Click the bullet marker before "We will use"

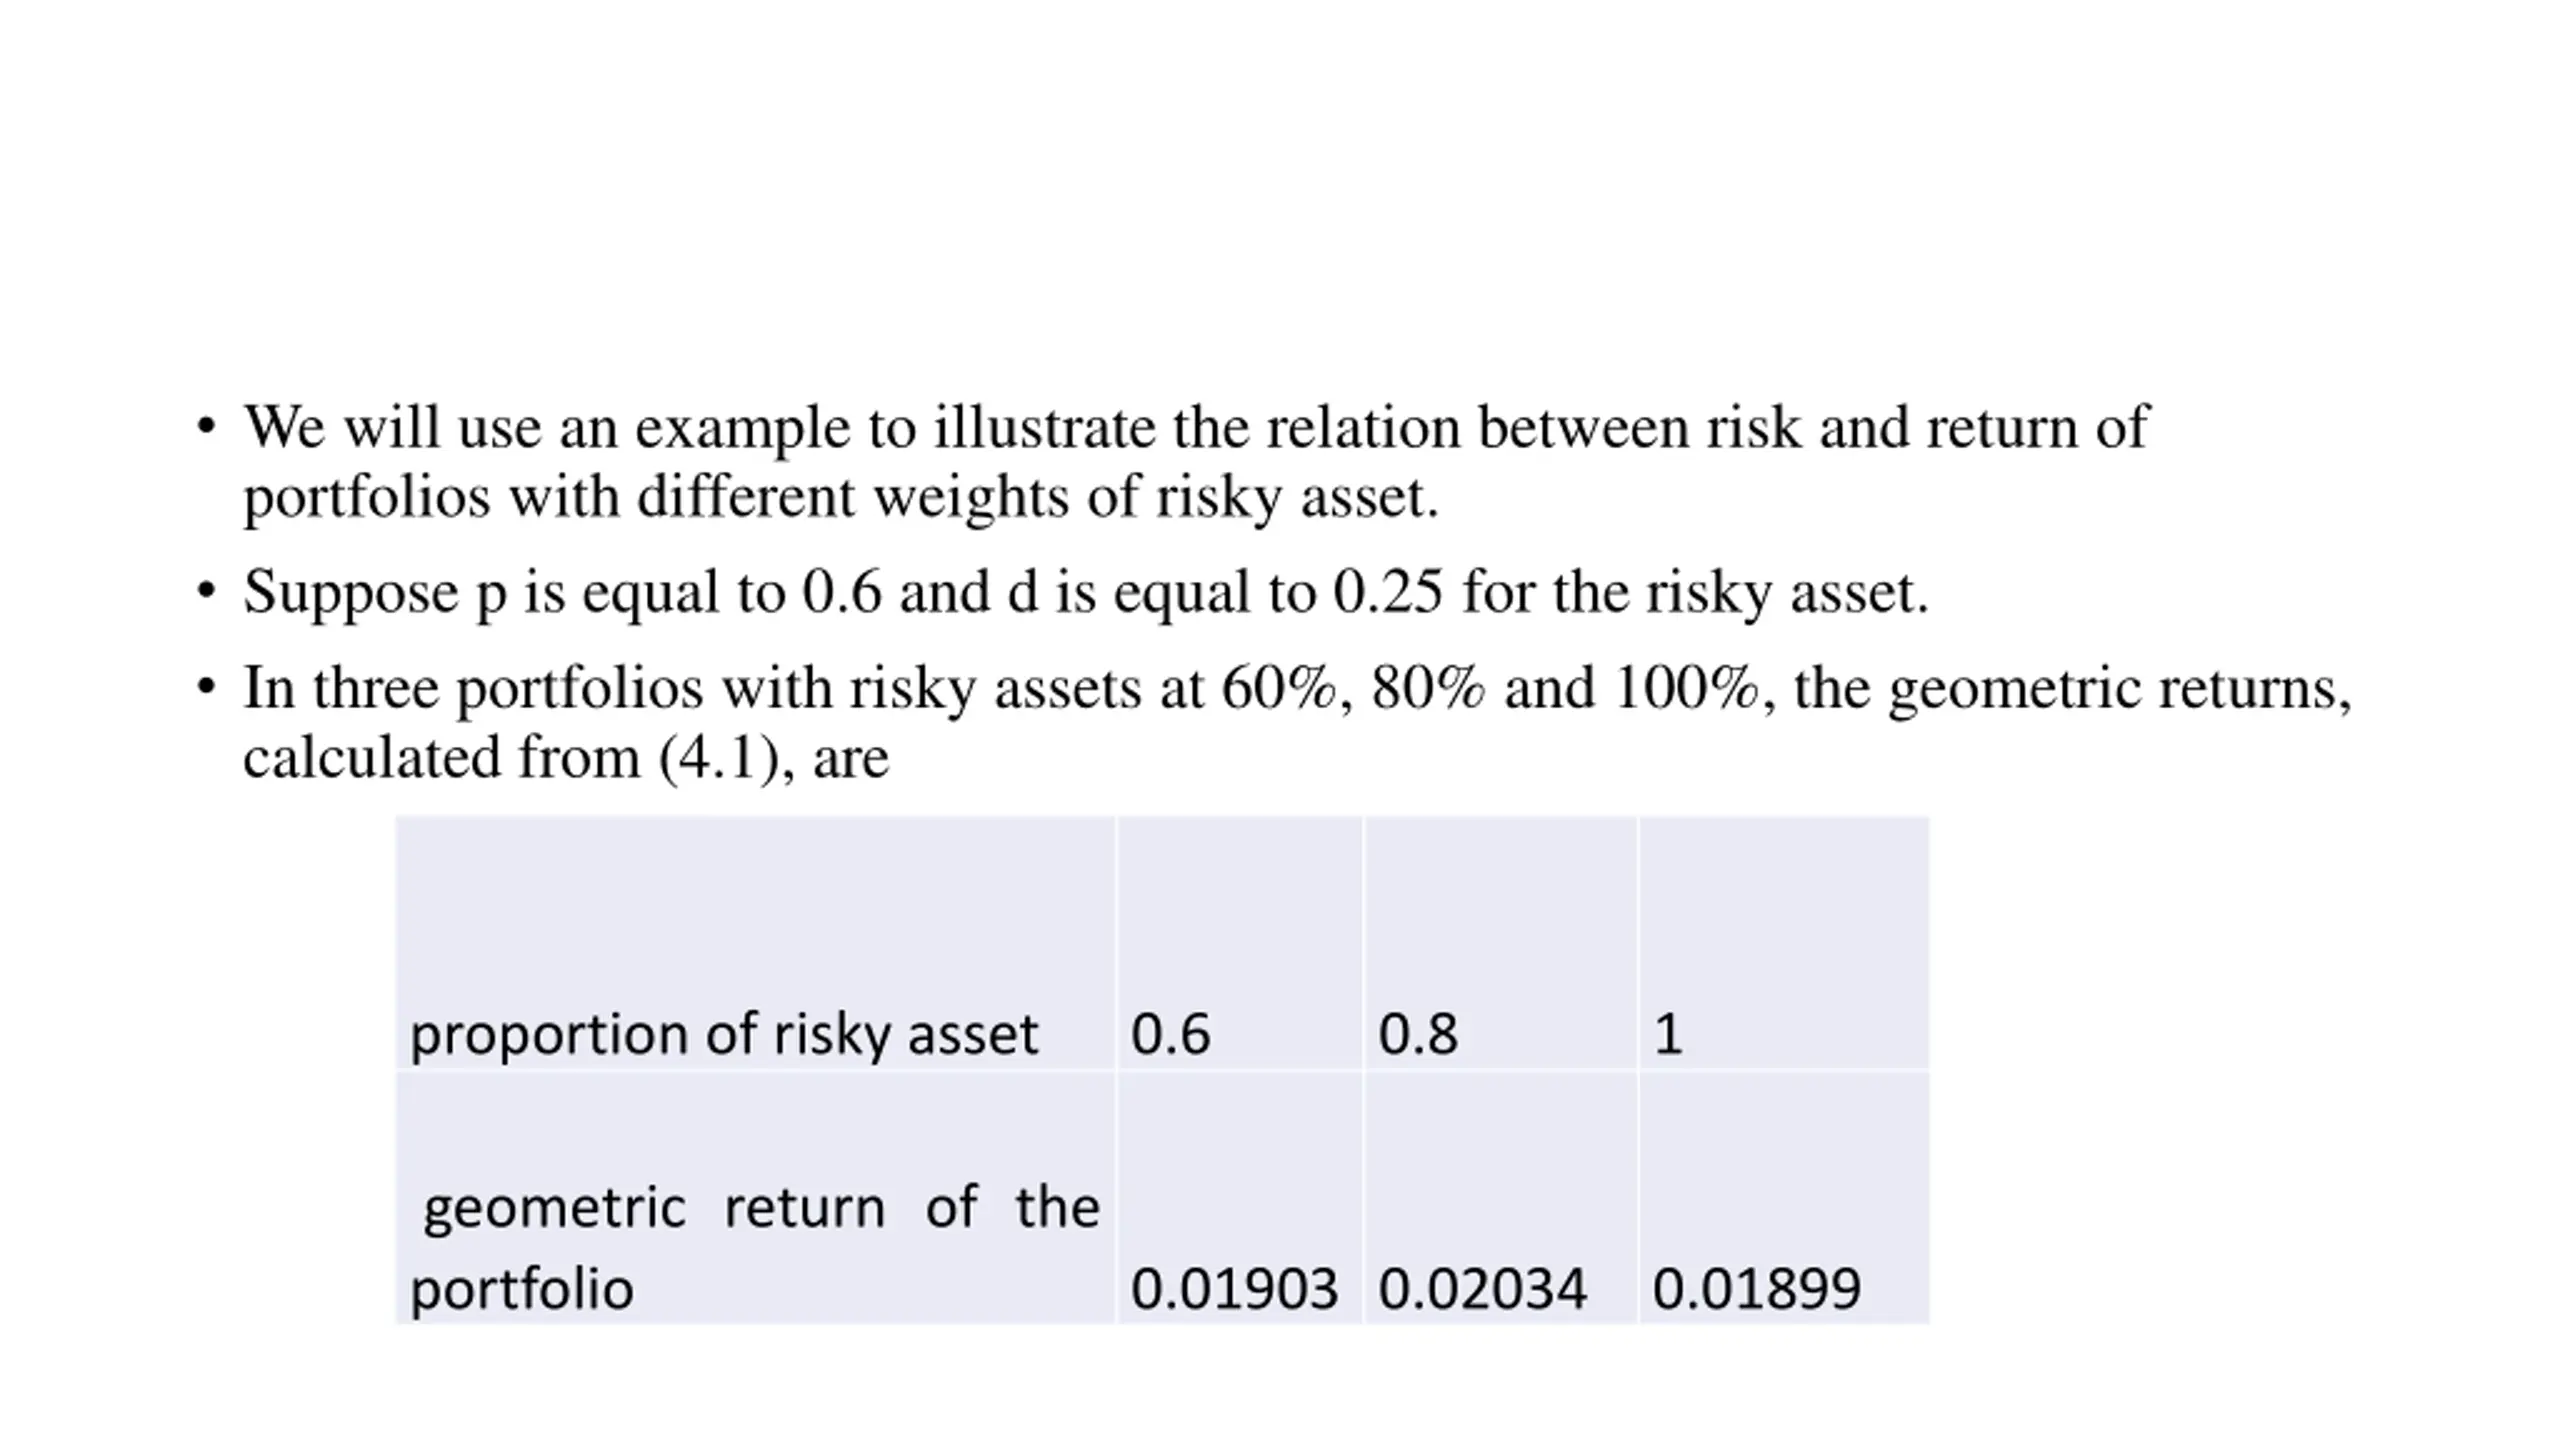coord(206,427)
